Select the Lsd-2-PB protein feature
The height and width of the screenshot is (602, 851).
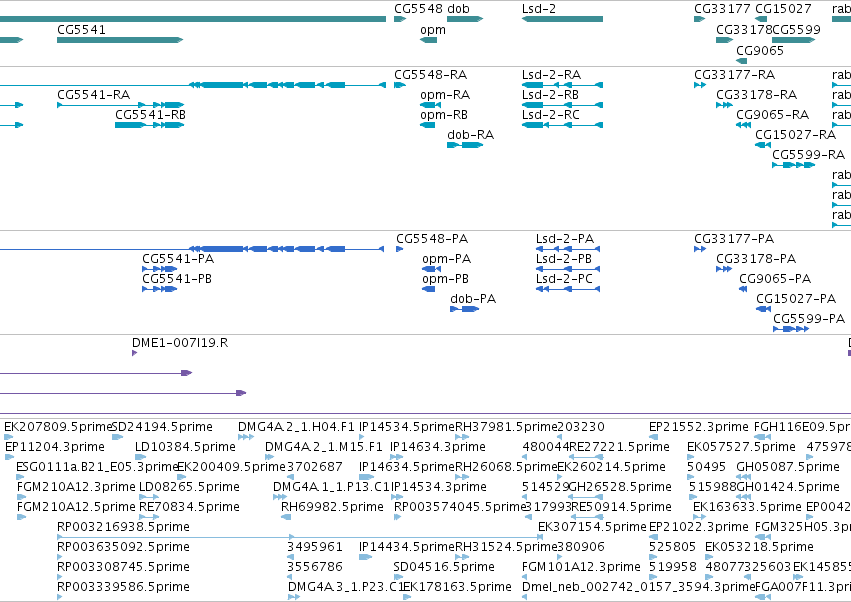point(568,269)
